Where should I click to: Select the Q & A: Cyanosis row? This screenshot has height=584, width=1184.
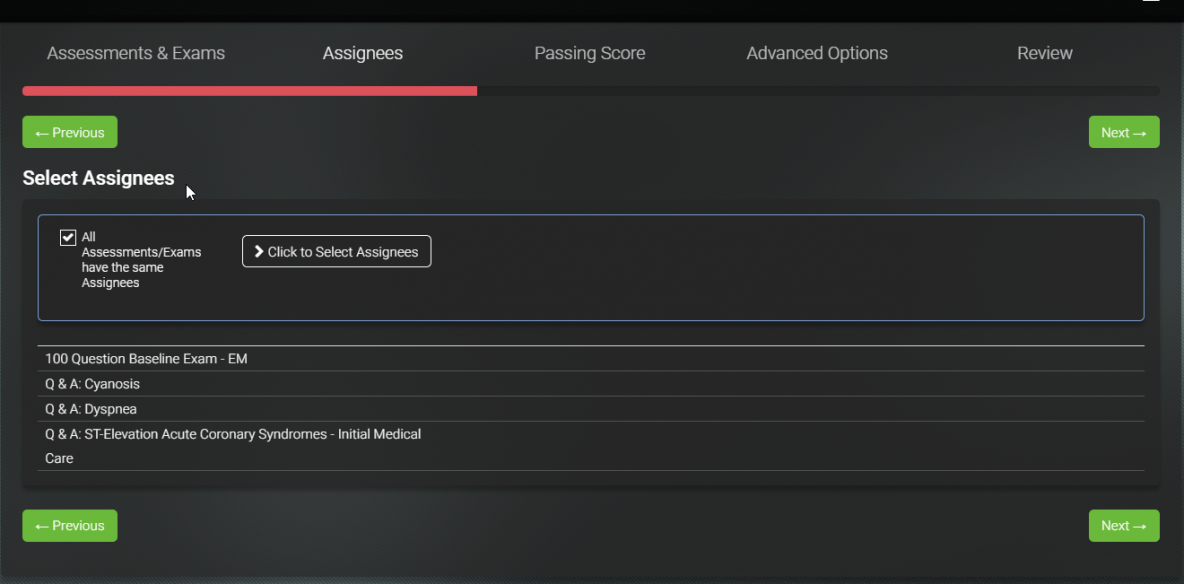tap(591, 384)
